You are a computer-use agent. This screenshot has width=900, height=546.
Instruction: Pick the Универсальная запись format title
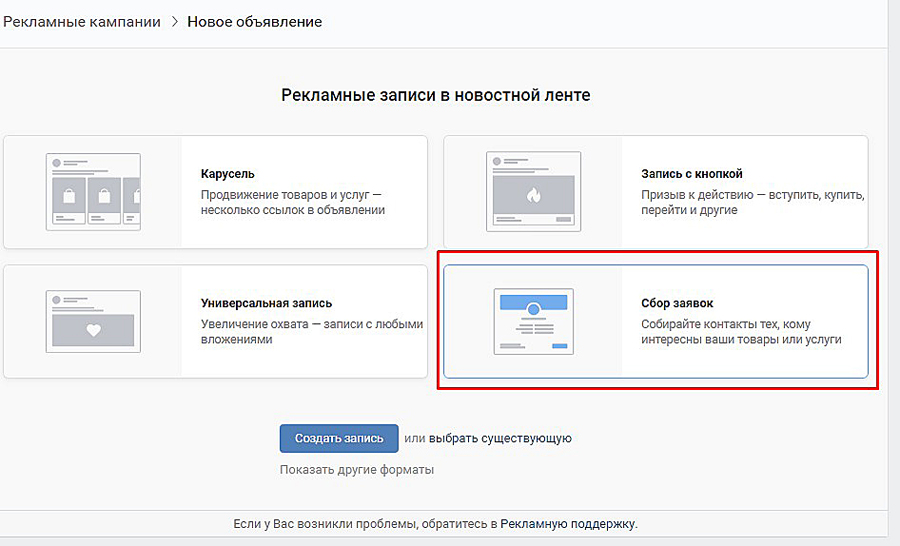click(x=266, y=303)
